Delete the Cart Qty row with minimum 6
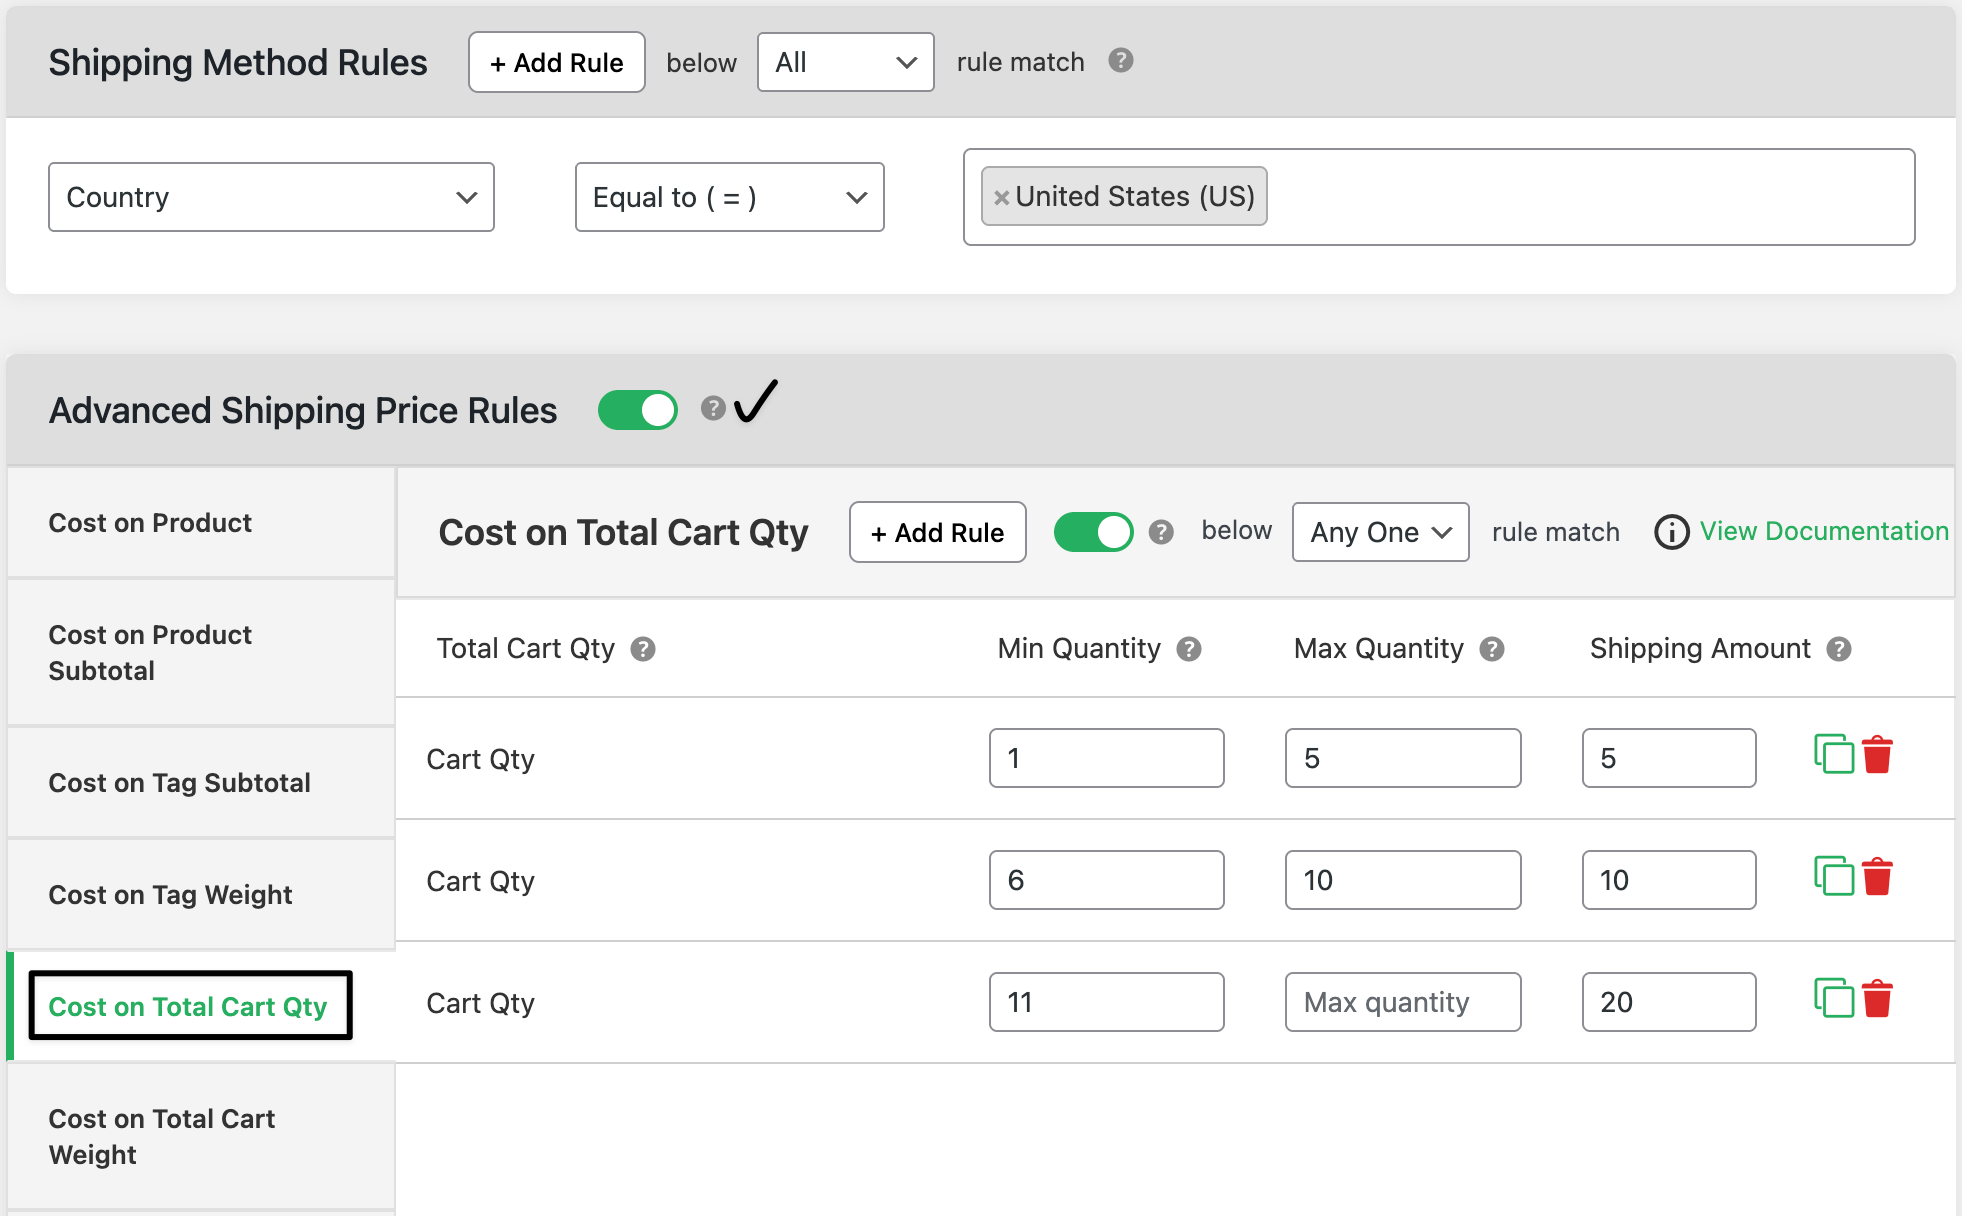The width and height of the screenshot is (1962, 1216). point(1877,877)
